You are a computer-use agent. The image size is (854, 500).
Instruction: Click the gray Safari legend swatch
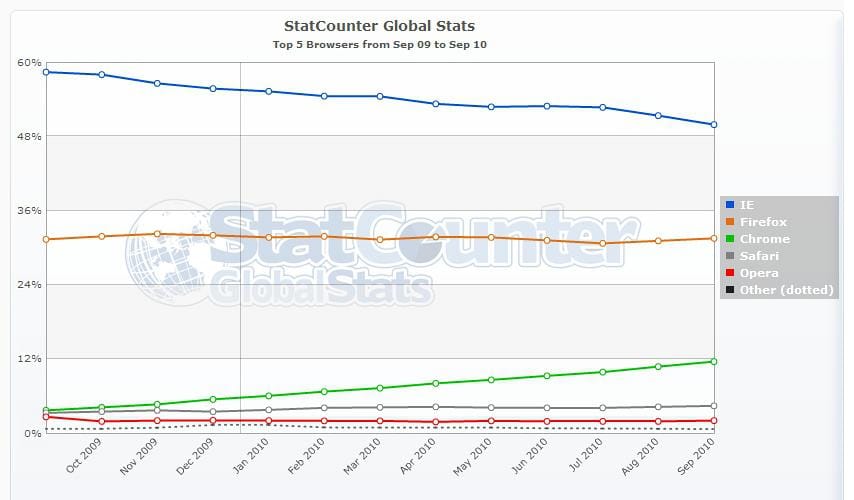(729, 256)
